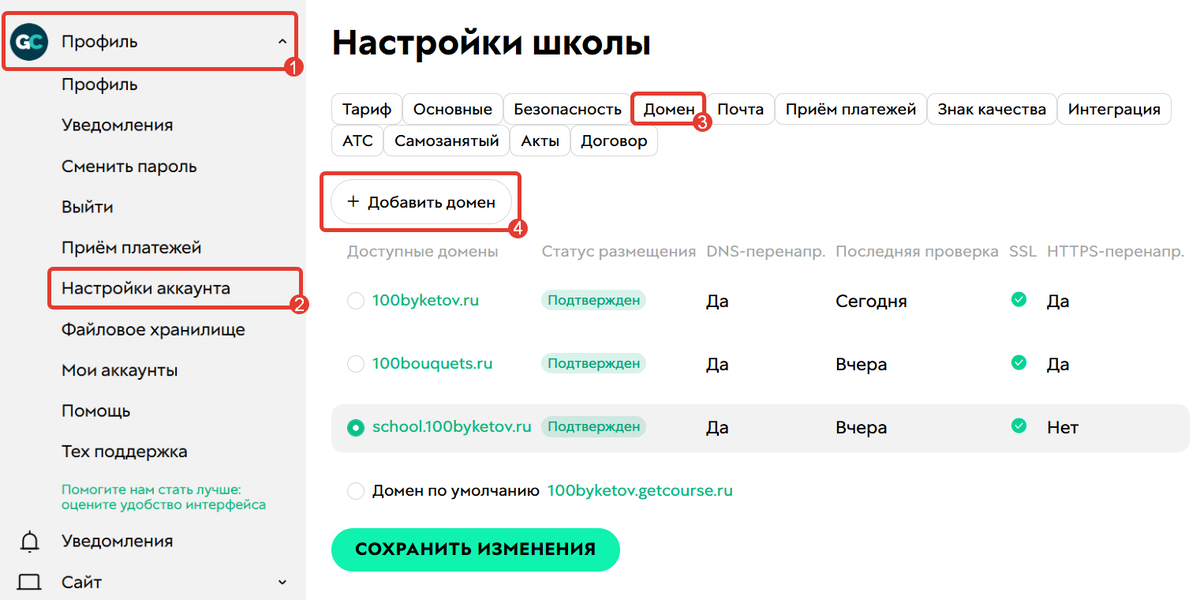1200x600 pixels.
Task: Switch to the Знак качества tab
Action: point(992,109)
